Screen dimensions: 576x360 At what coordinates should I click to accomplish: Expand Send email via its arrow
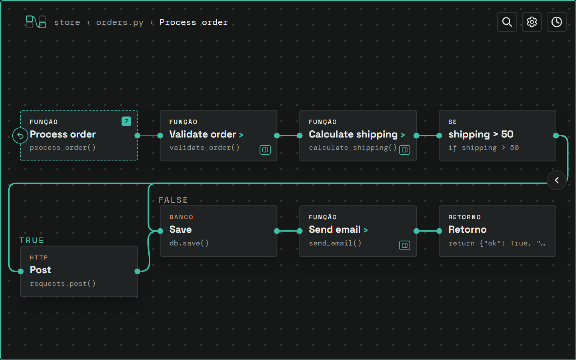point(366,230)
